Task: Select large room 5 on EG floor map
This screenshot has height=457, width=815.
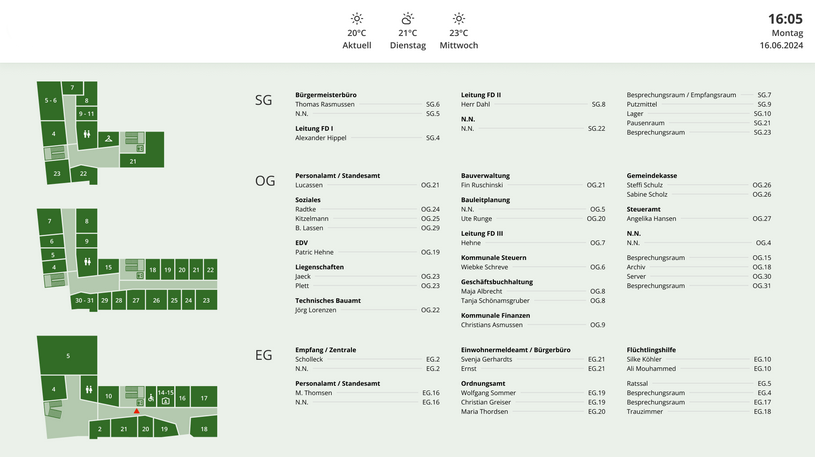Action: click(68, 356)
